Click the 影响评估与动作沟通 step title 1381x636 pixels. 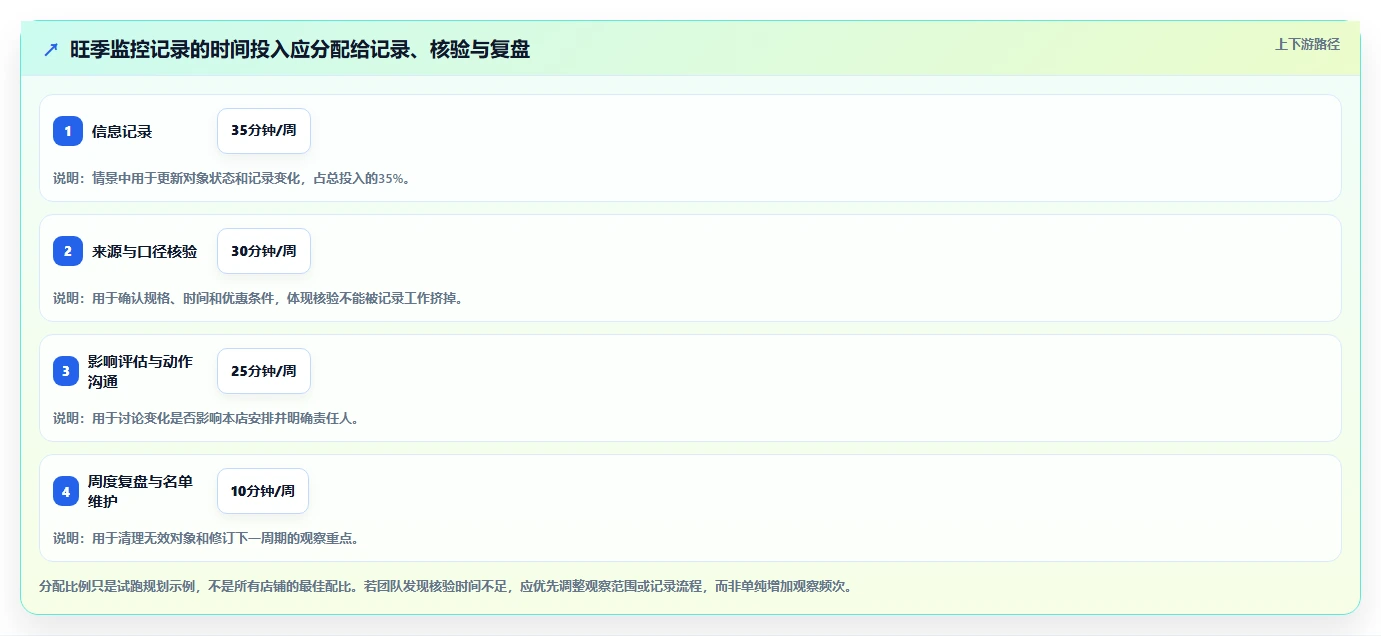140,371
